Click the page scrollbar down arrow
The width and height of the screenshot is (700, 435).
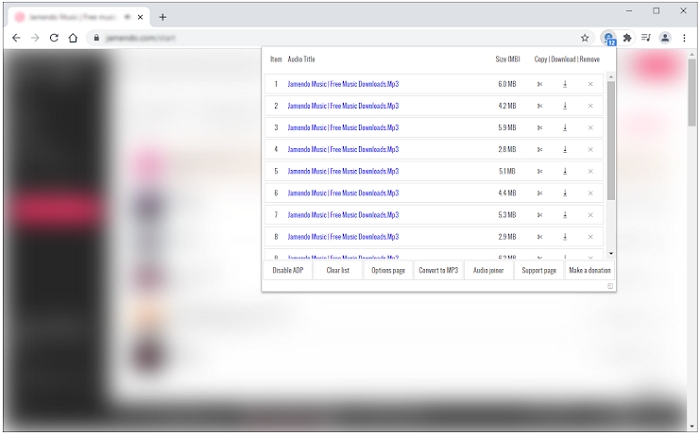point(692,427)
